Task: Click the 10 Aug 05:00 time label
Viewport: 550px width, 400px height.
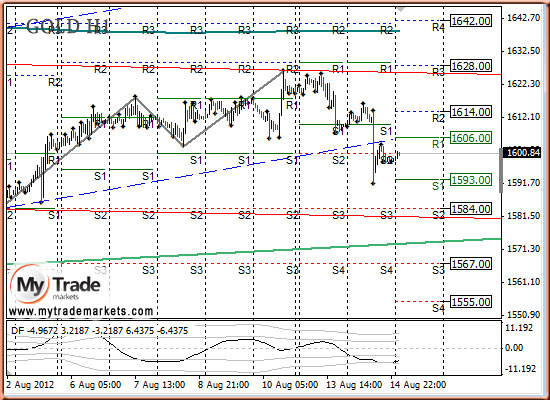Action: [290, 385]
